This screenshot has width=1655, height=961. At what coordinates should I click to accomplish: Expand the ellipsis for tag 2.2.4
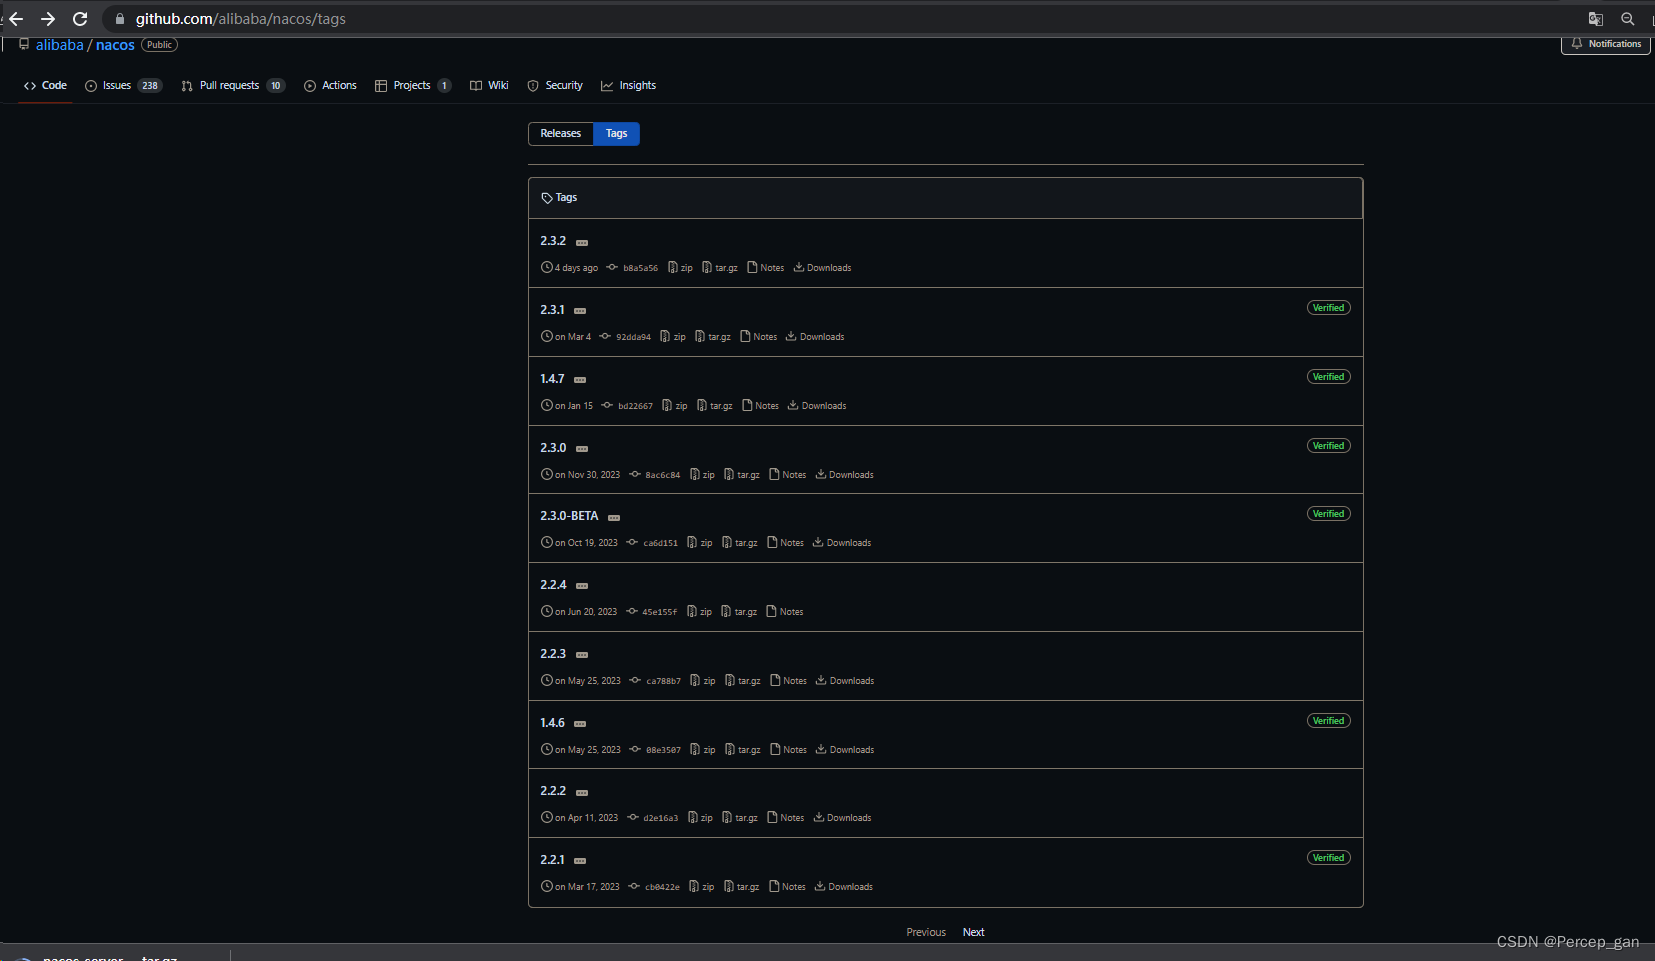tap(582, 586)
